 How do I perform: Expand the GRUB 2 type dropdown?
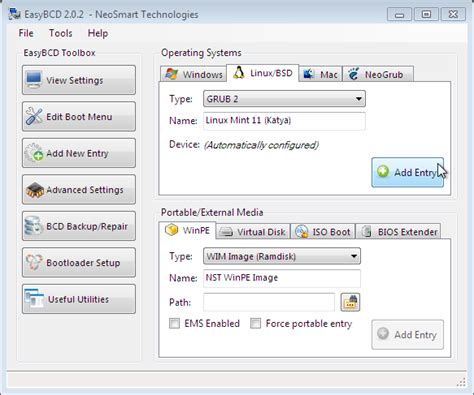(284, 99)
